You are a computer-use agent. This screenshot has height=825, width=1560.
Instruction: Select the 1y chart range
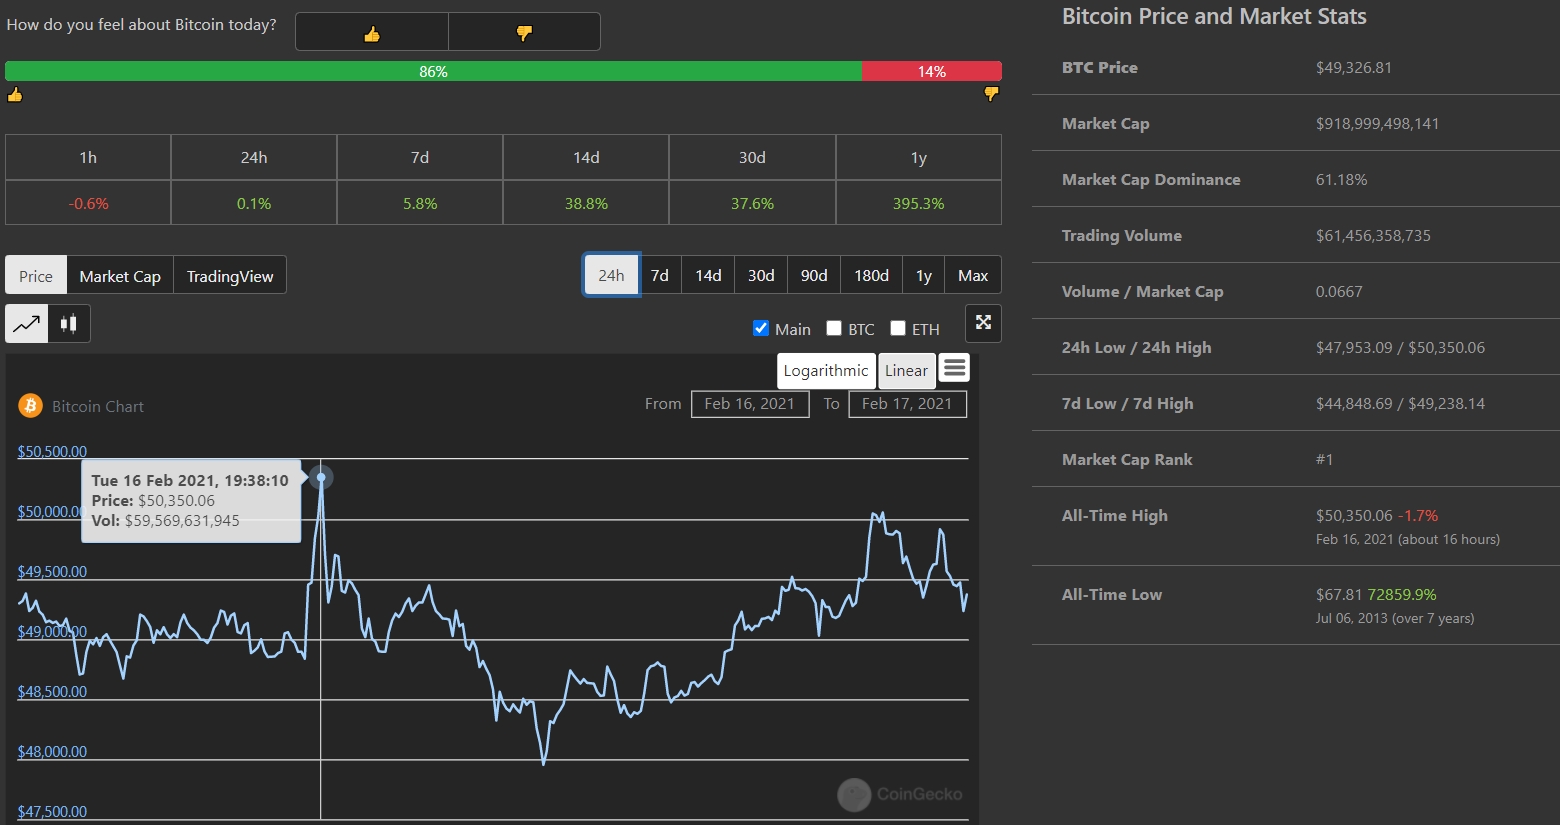tap(924, 275)
